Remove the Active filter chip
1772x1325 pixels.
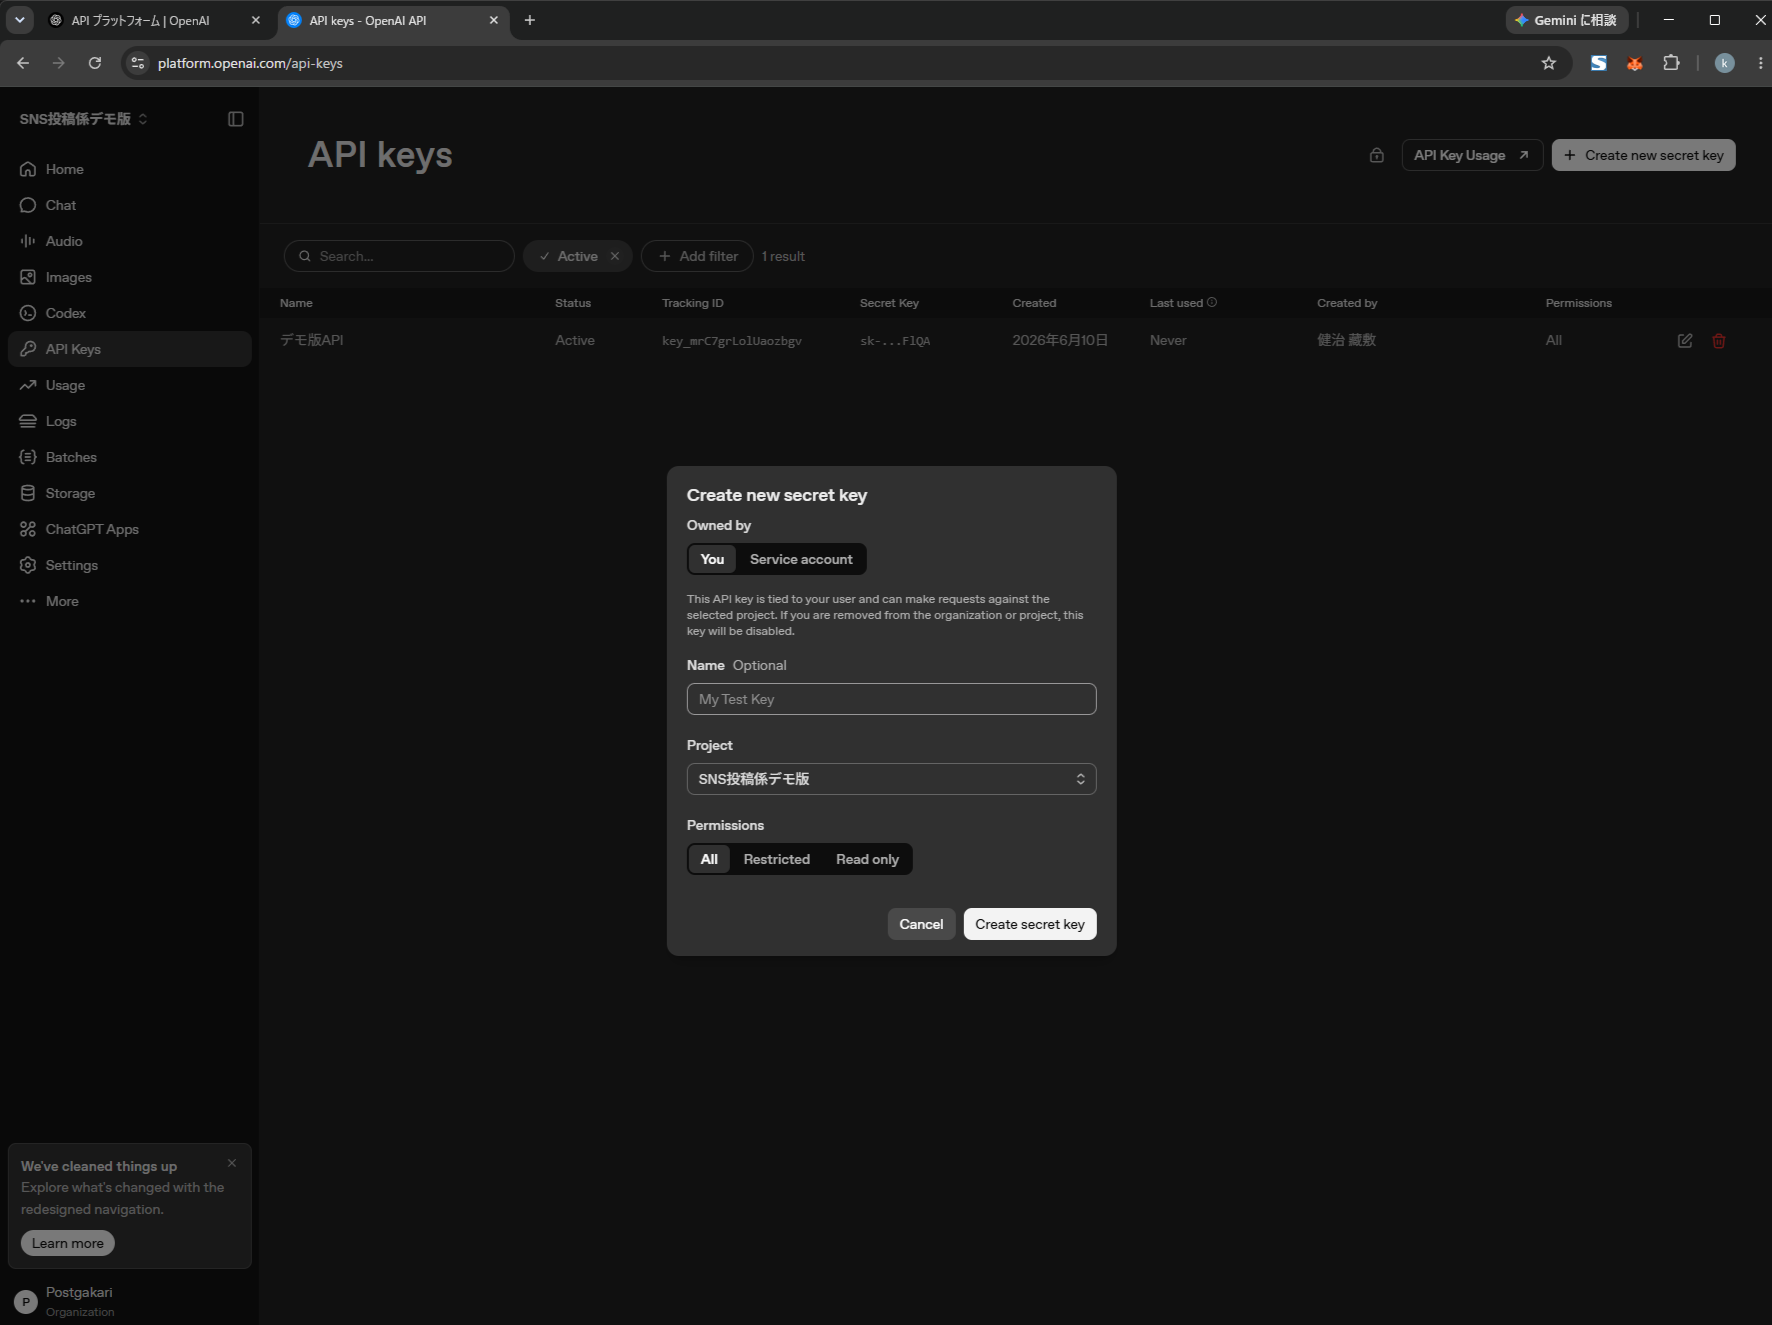615,256
